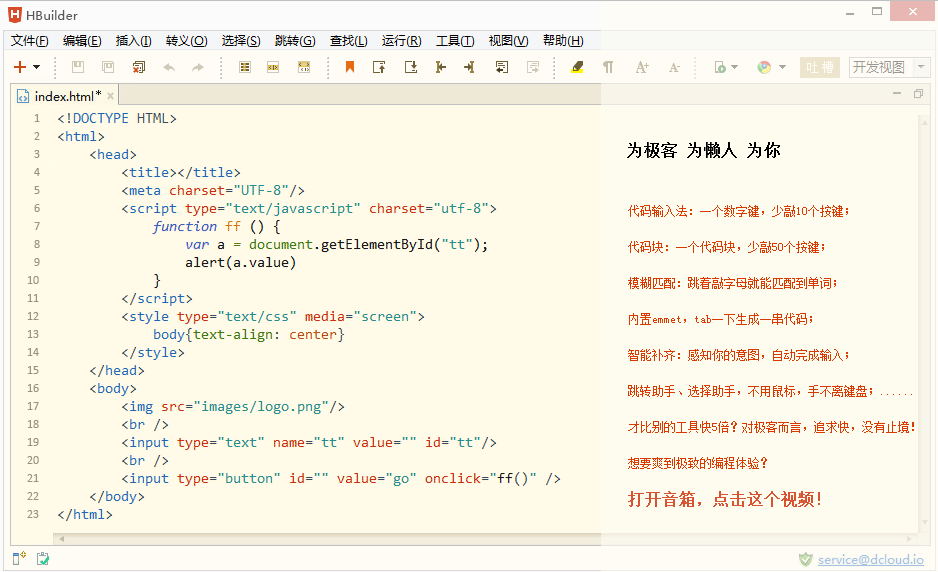This screenshot has height=572, width=938.
Task: Click the img src="images/logo.png" line
Action: (x=233, y=407)
